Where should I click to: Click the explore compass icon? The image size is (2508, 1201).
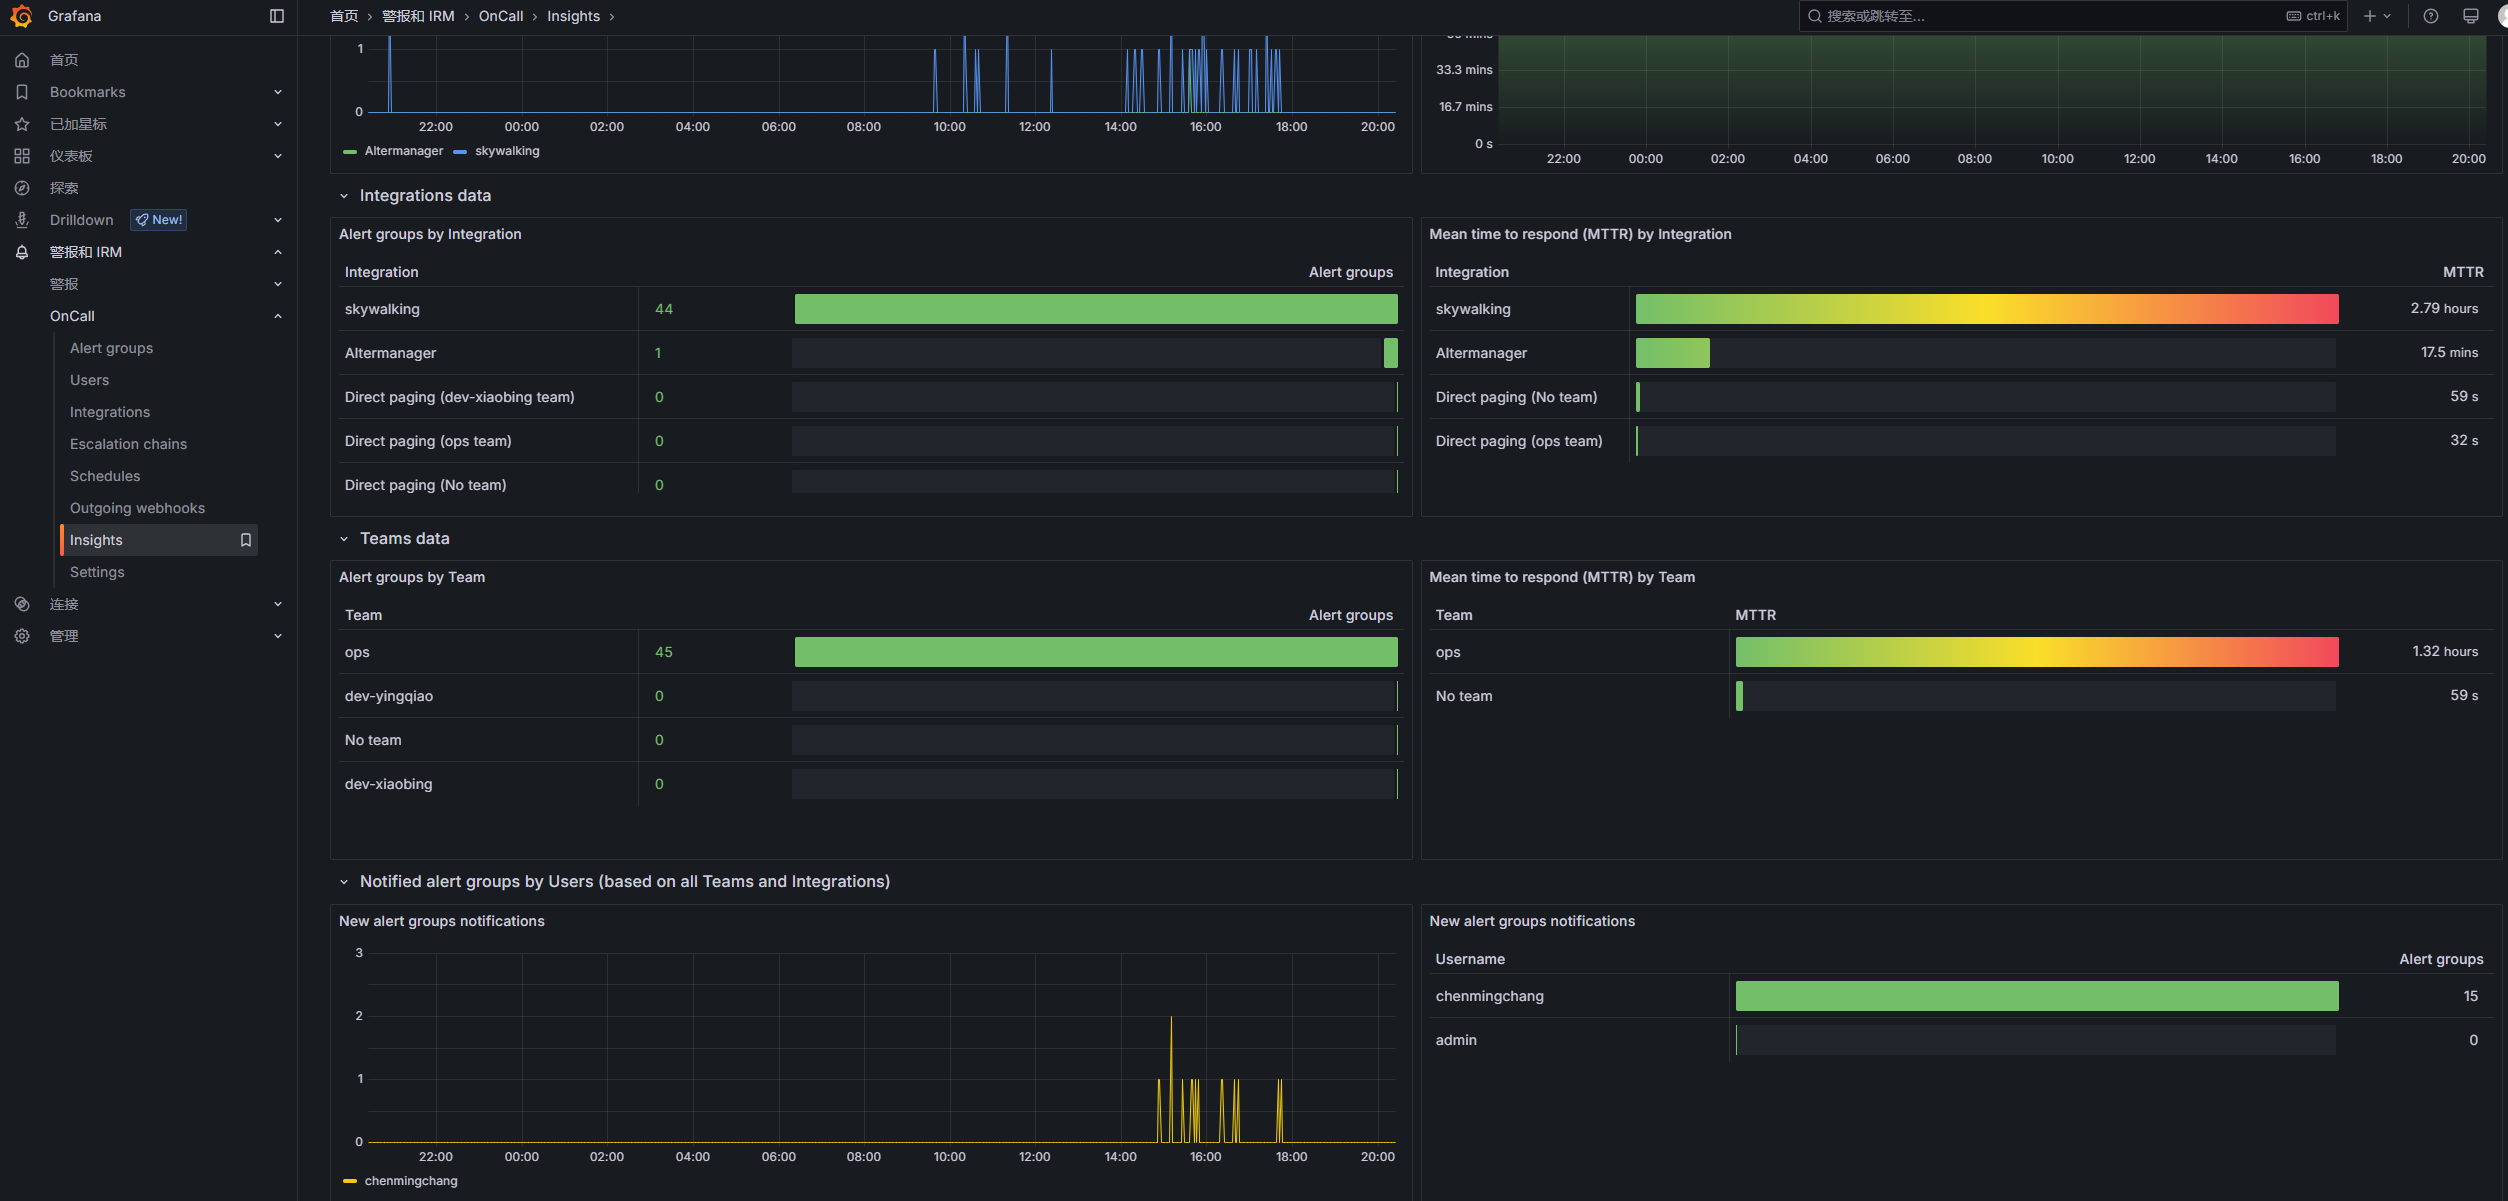tap(22, 188)
